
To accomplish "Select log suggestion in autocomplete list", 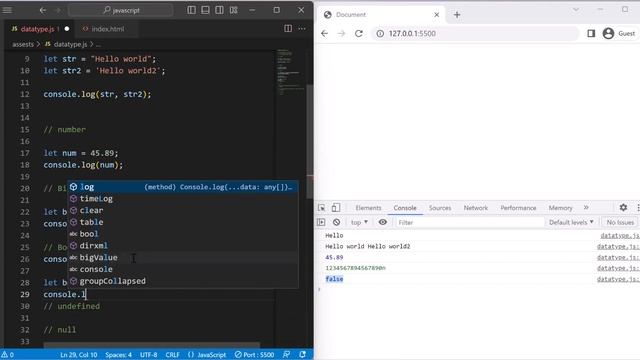I will coord(183,187).
